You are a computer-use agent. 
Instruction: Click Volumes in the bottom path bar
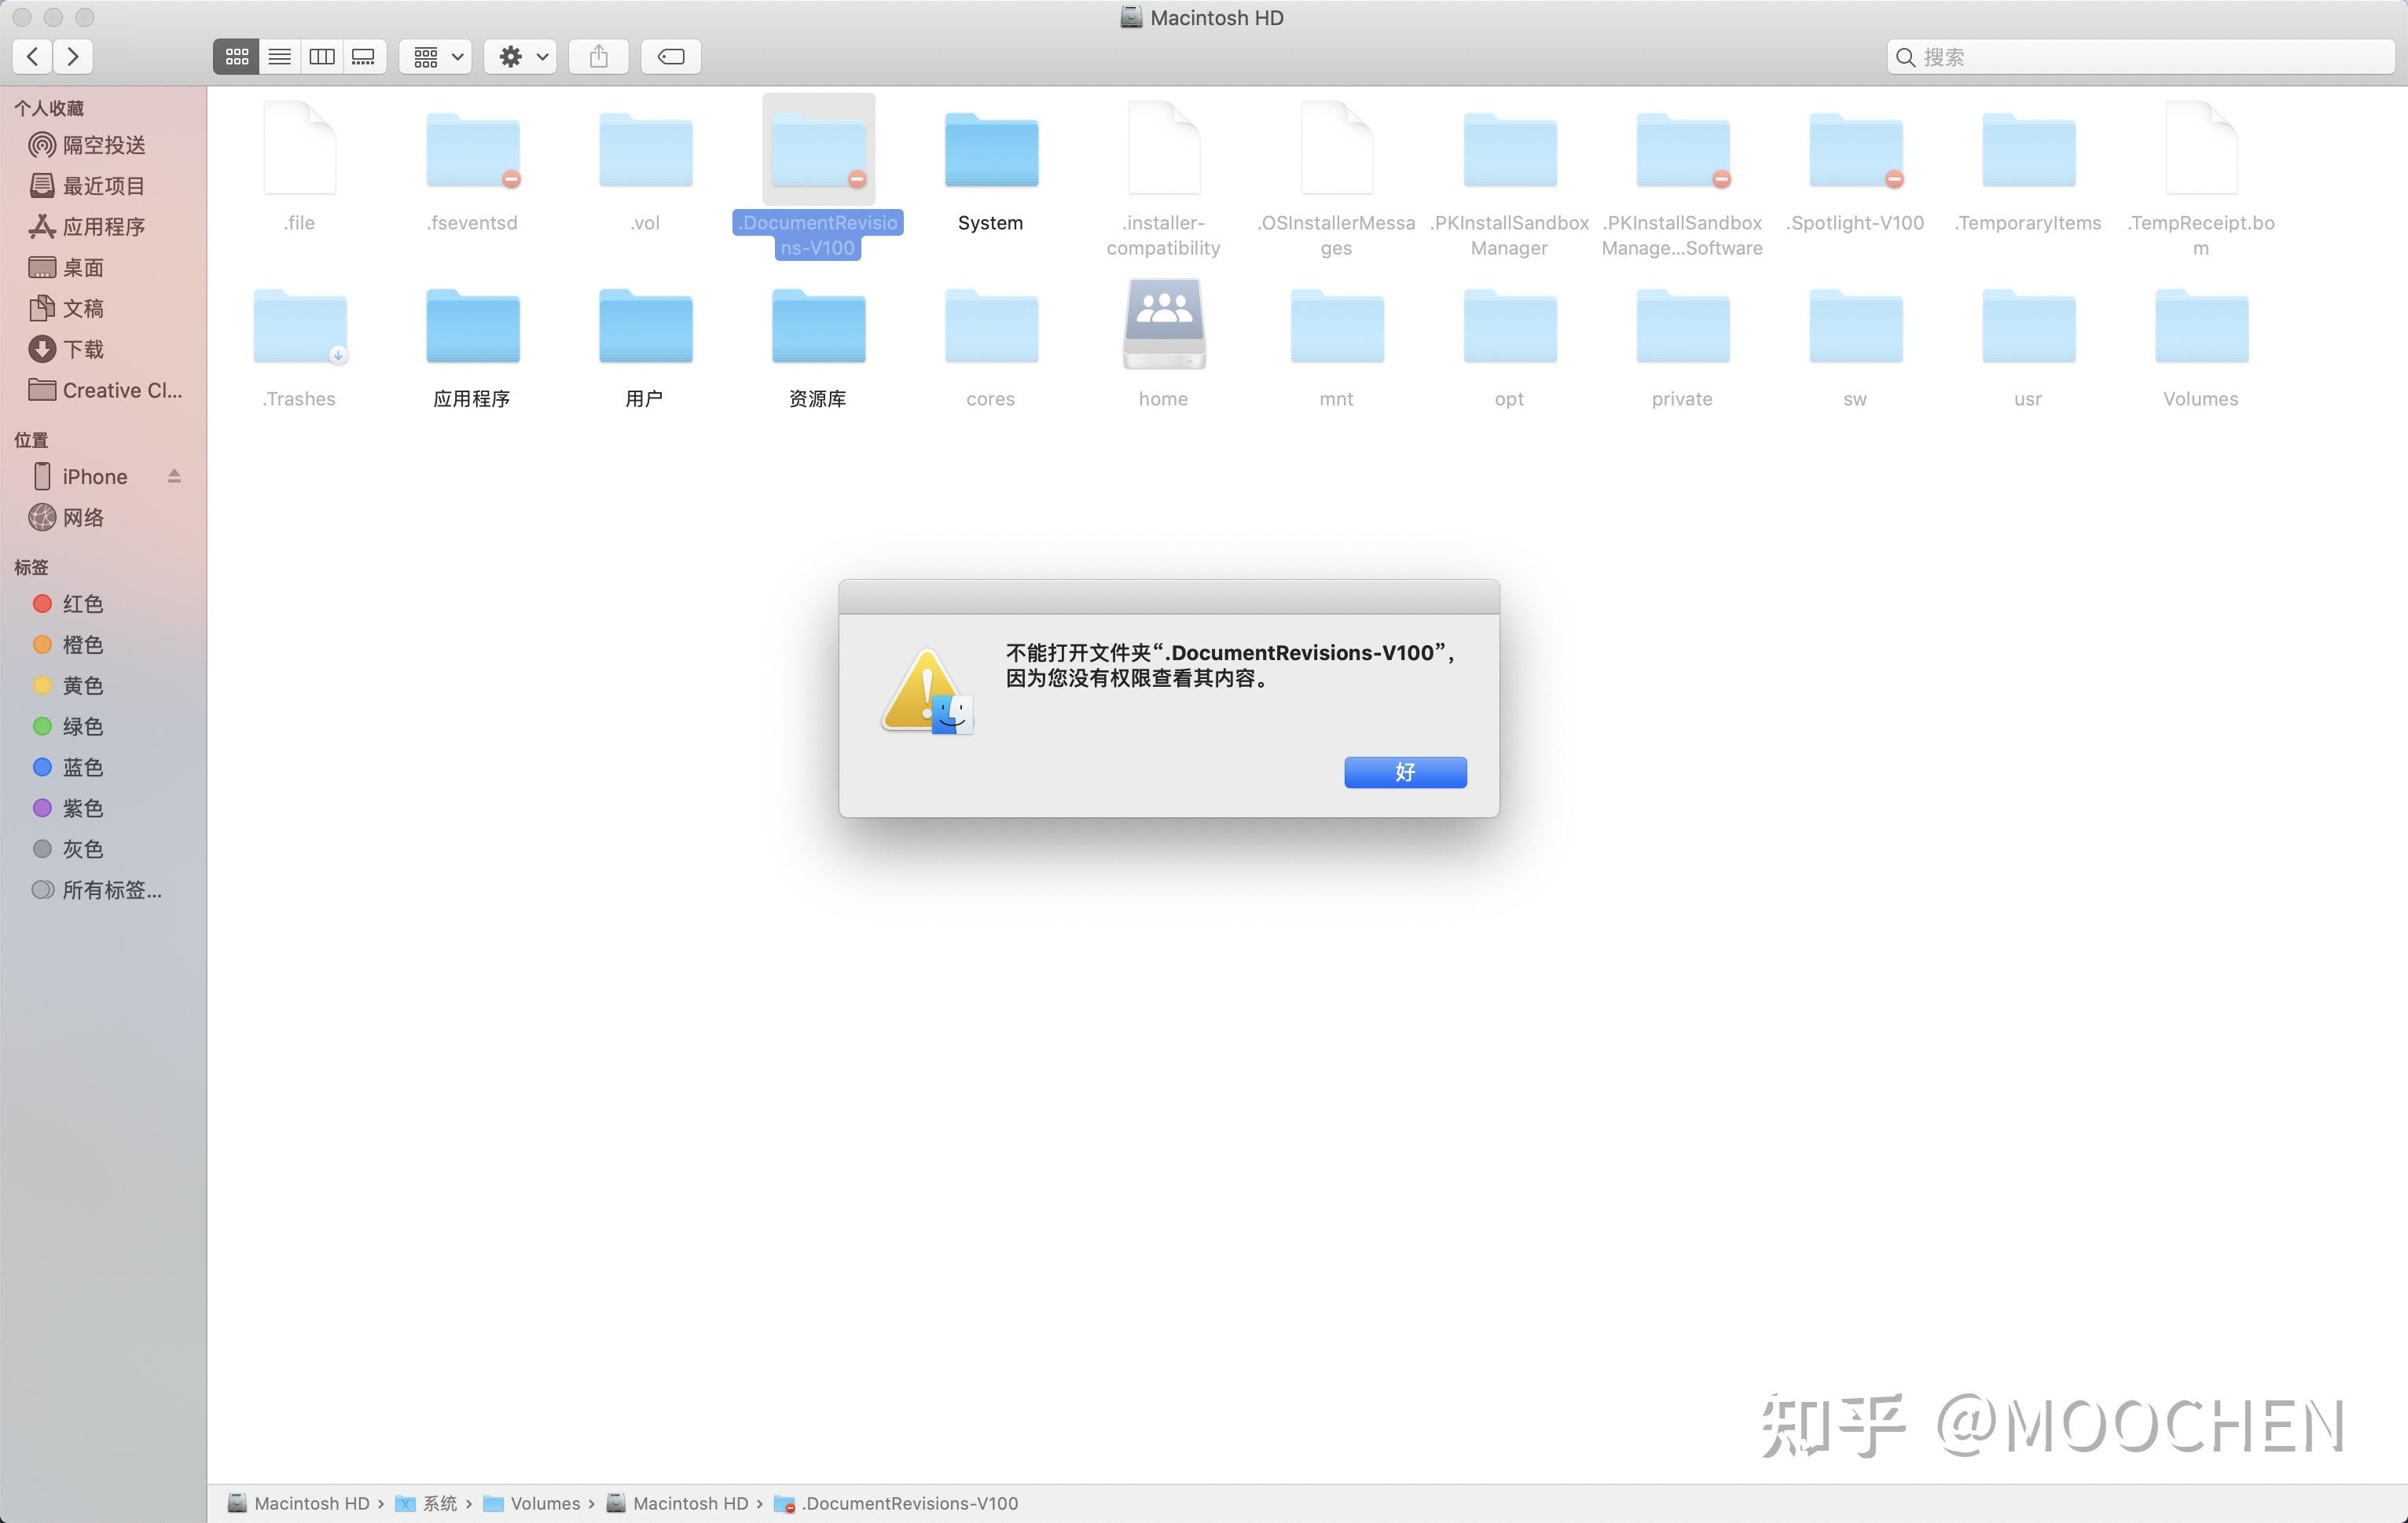click(x=544, y=1503)
